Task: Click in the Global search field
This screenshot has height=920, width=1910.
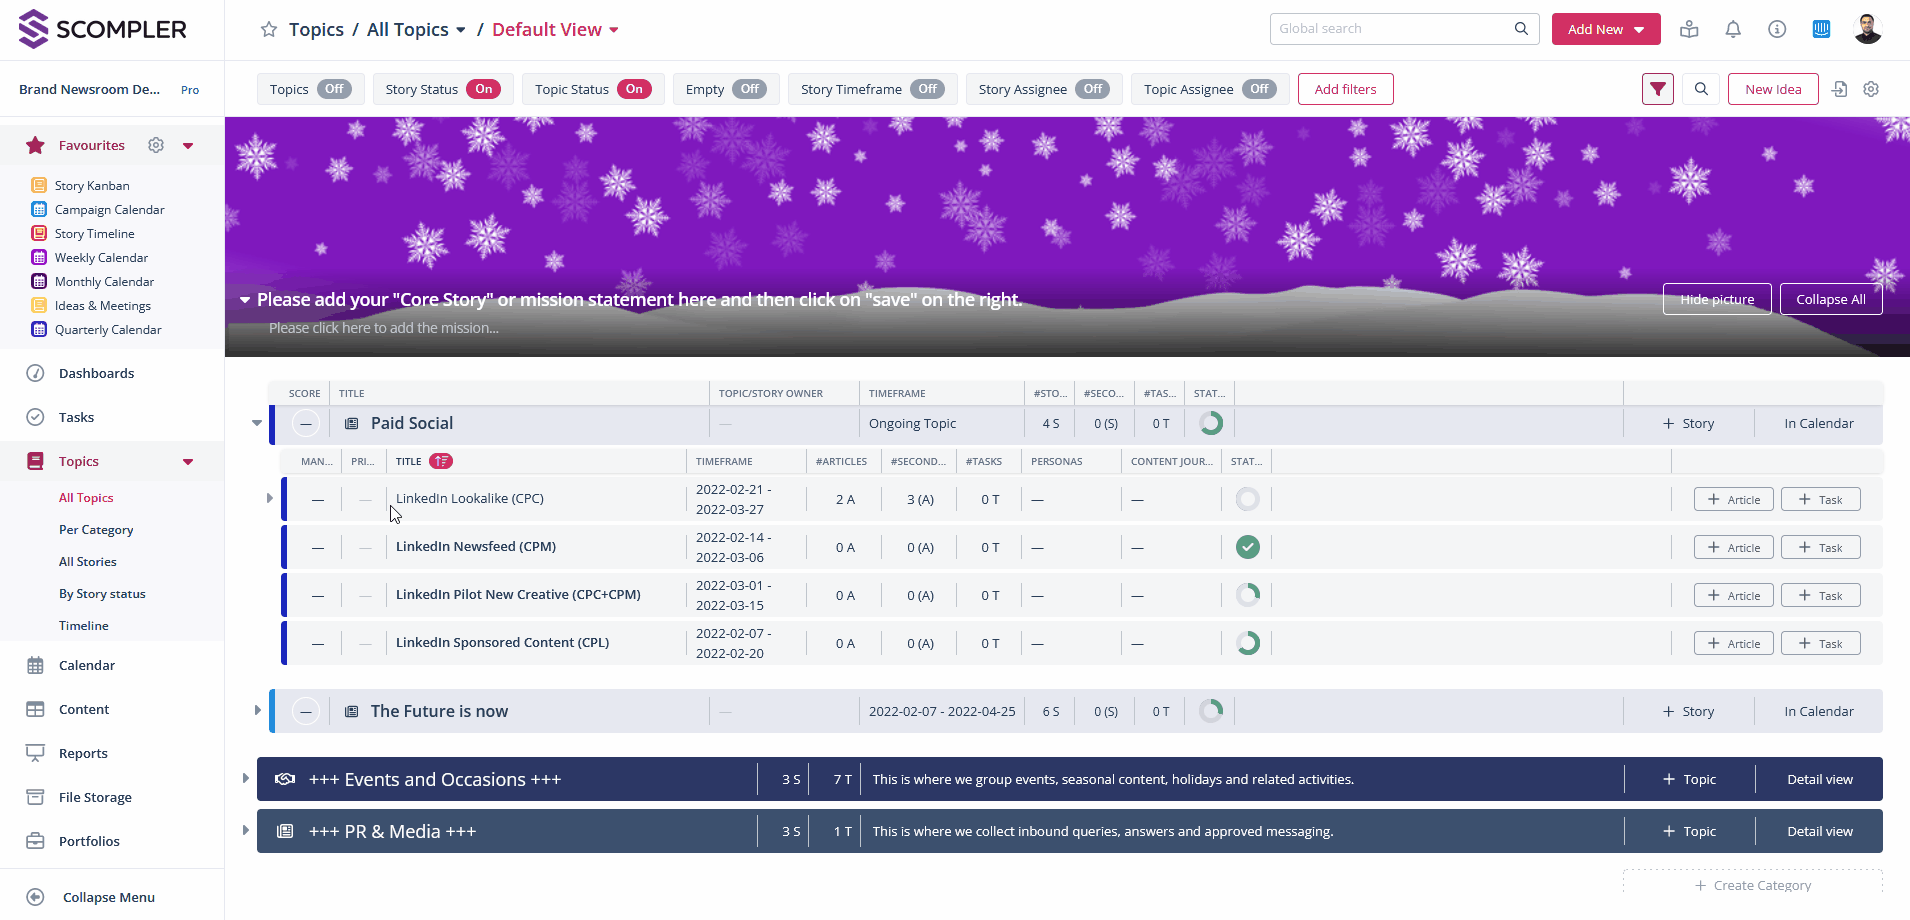Action: [x=1390, y=29]
